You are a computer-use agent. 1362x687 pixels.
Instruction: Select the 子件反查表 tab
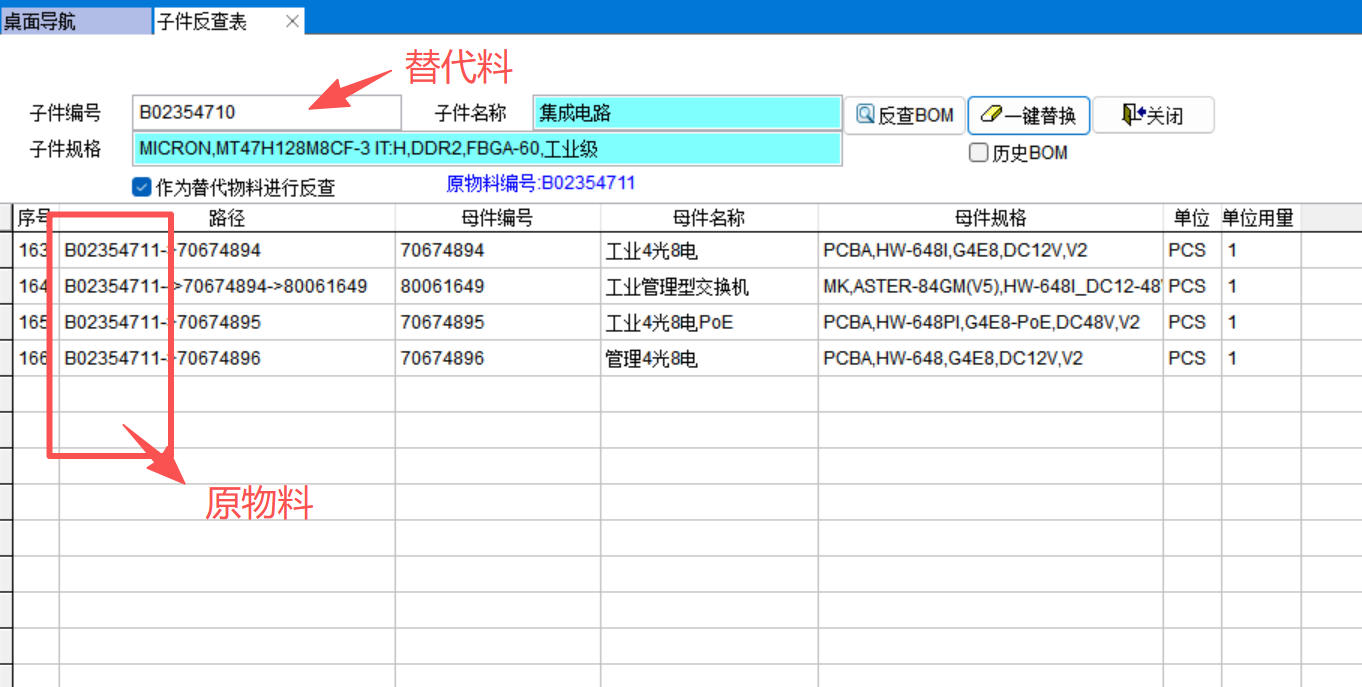point(202,21)
